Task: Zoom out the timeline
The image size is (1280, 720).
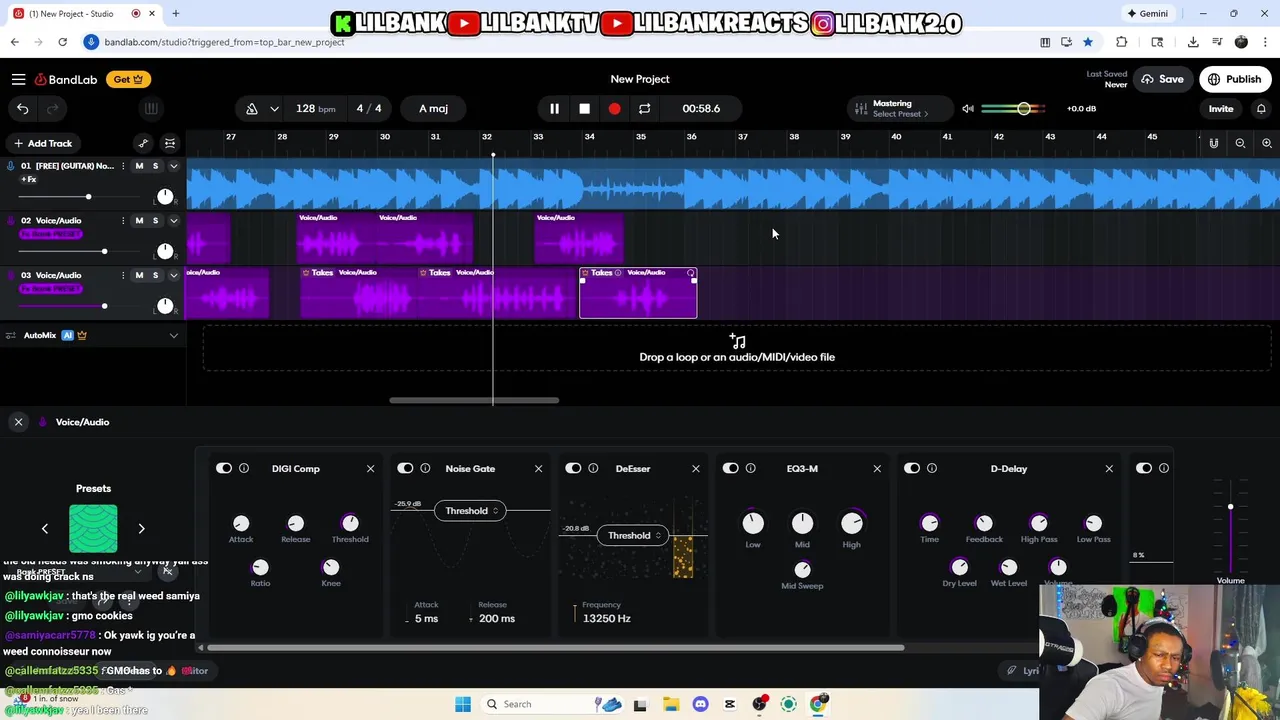Action: pos(1240,143)
